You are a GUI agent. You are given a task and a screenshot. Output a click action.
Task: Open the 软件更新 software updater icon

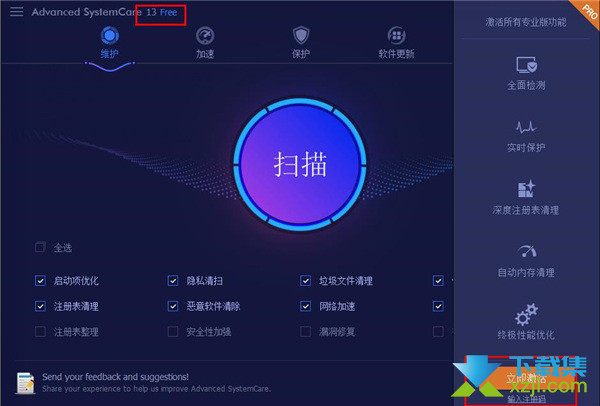click(x=396, y=36)
